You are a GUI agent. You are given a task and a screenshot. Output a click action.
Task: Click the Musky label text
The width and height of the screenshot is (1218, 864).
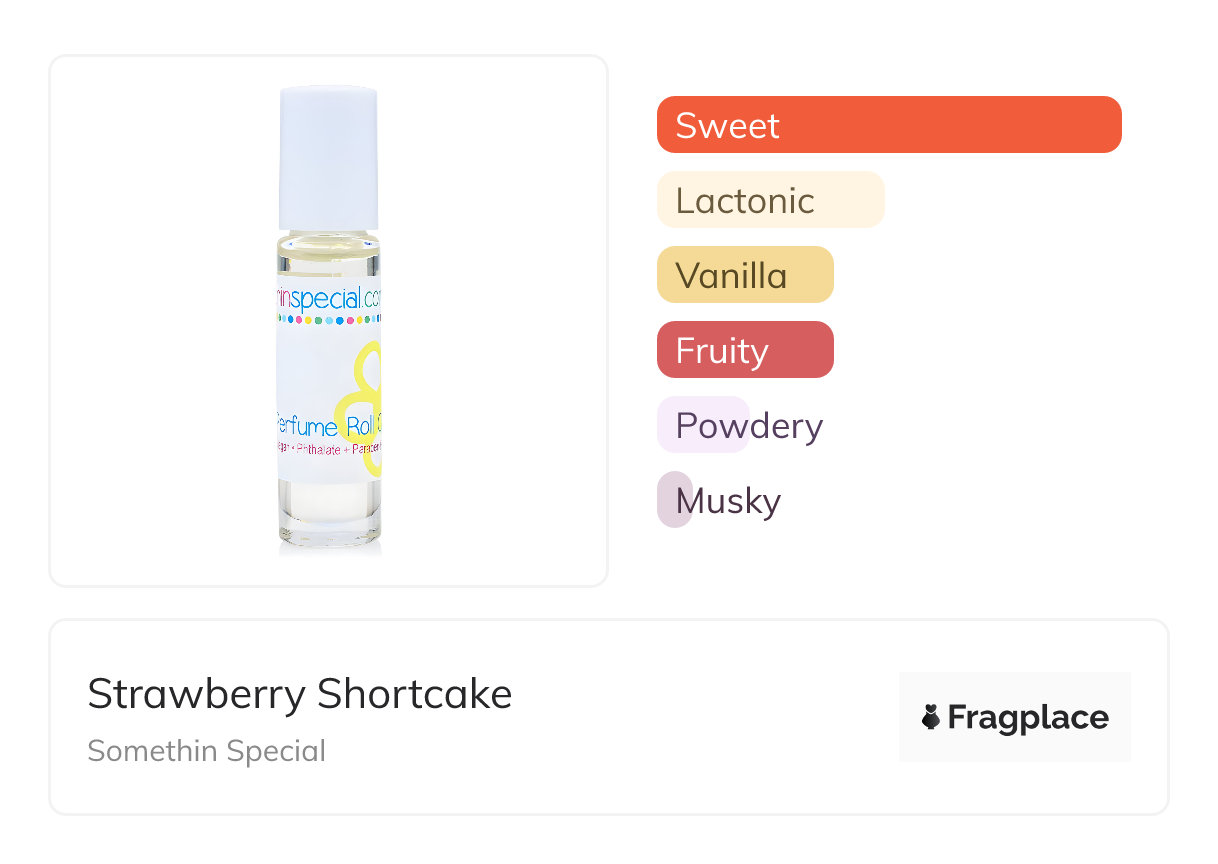coord(728,501)
